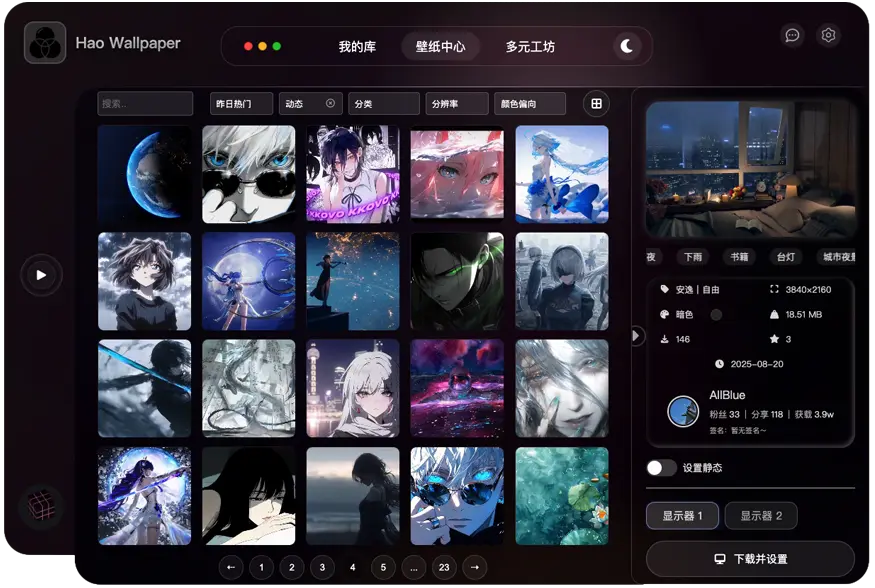Open the 分辨率 resolution dropdown
Viewport: 875px width, 588px height.
[457, 104]
